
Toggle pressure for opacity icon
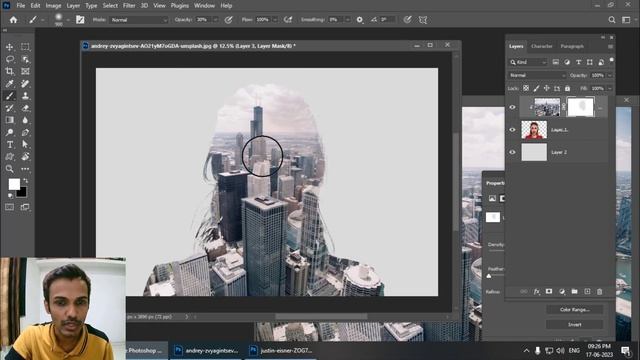point(229,20)
